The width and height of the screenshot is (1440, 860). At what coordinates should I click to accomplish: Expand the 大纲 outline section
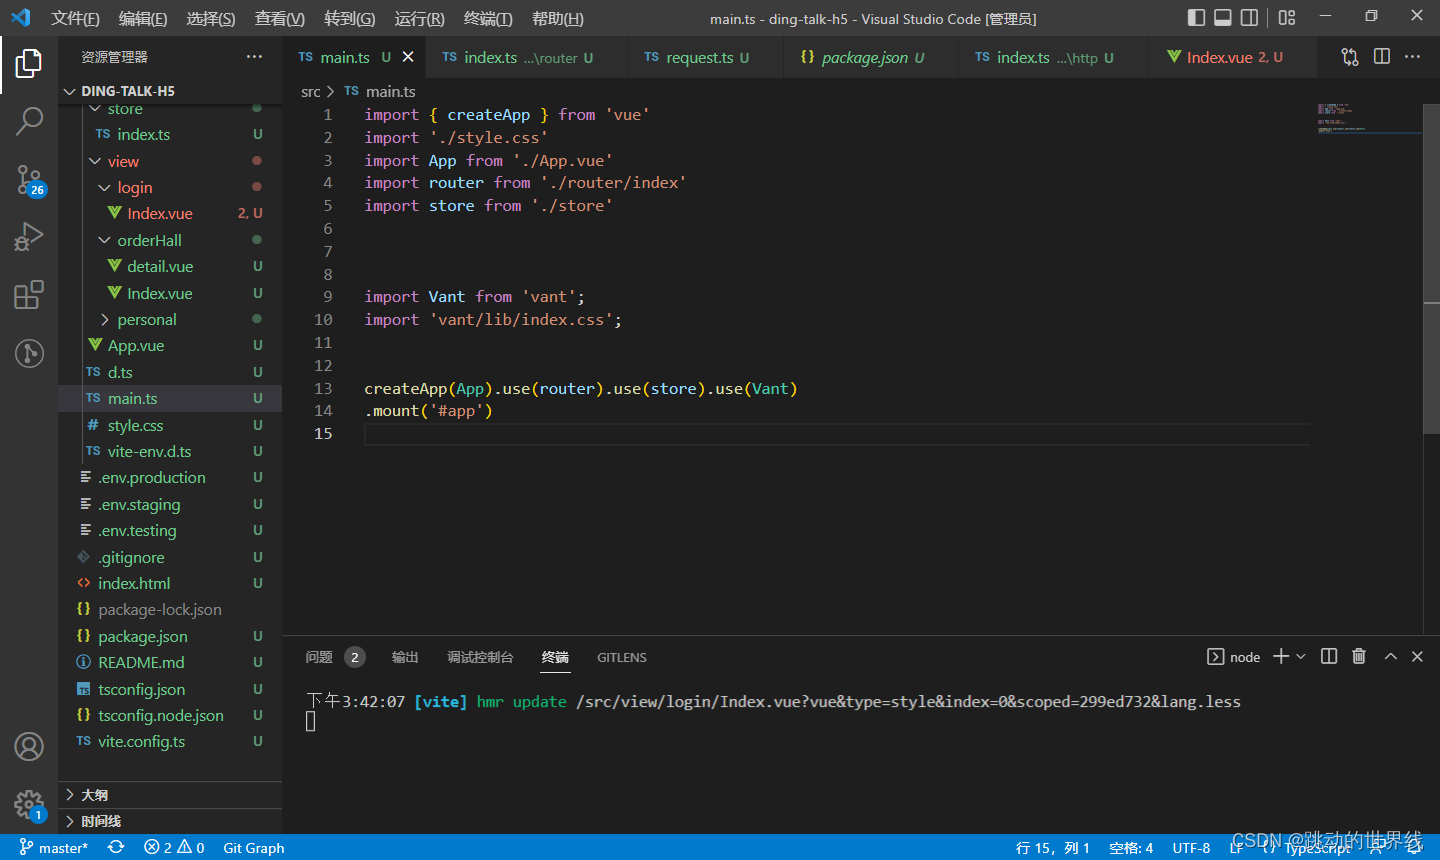pos(170,795)
